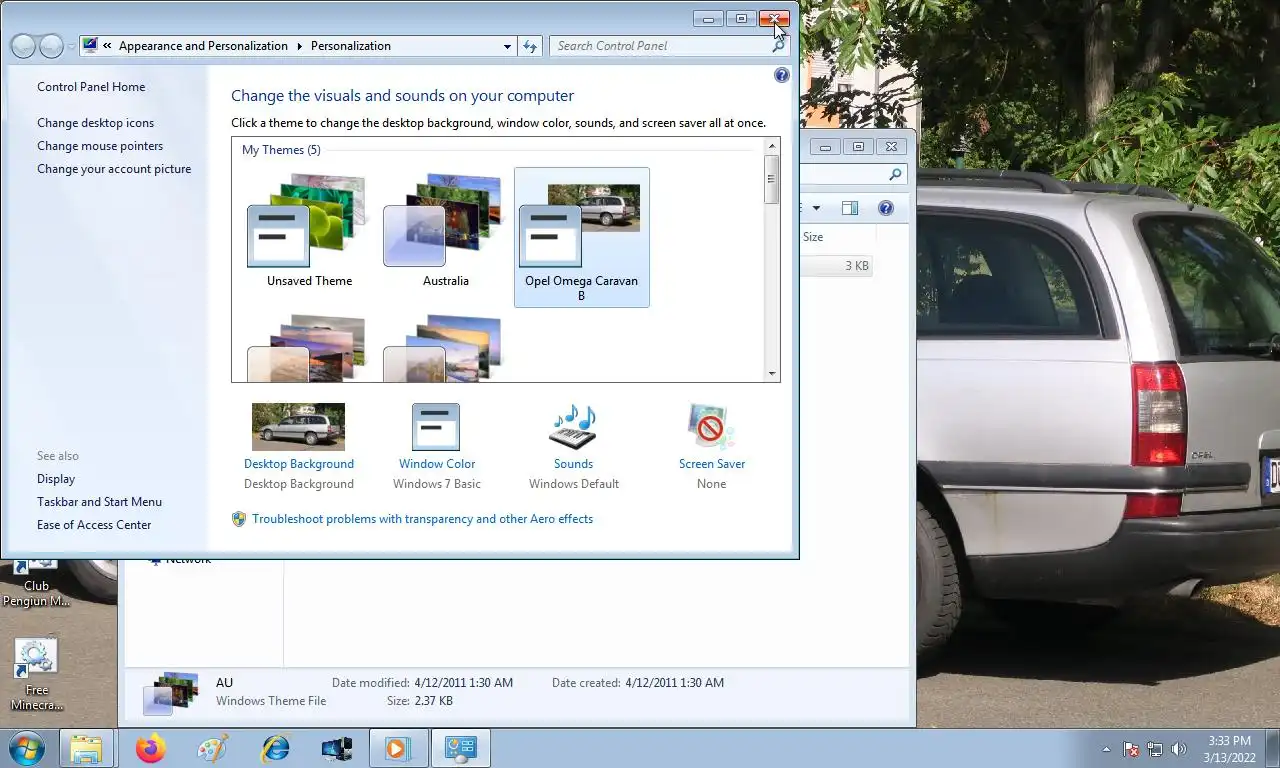Select the Opel Omega Caravan B theme
Image resolution: width=1280 pixels, height=768 pixels.
tap(581, 237)
